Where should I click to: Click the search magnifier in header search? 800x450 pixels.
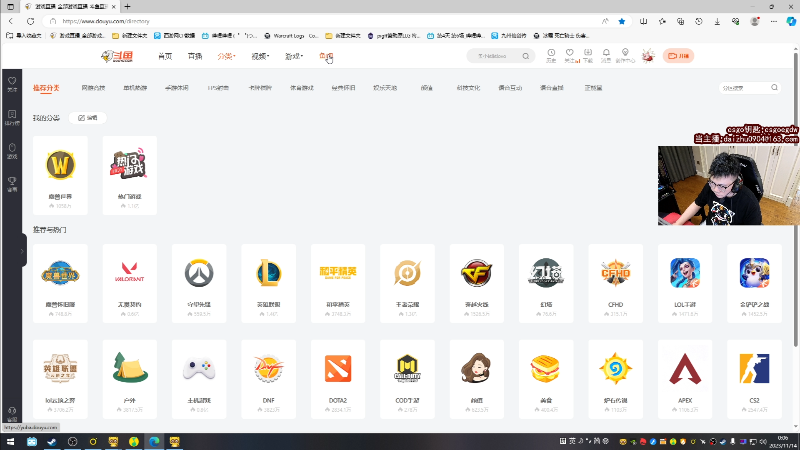point(526,56)
